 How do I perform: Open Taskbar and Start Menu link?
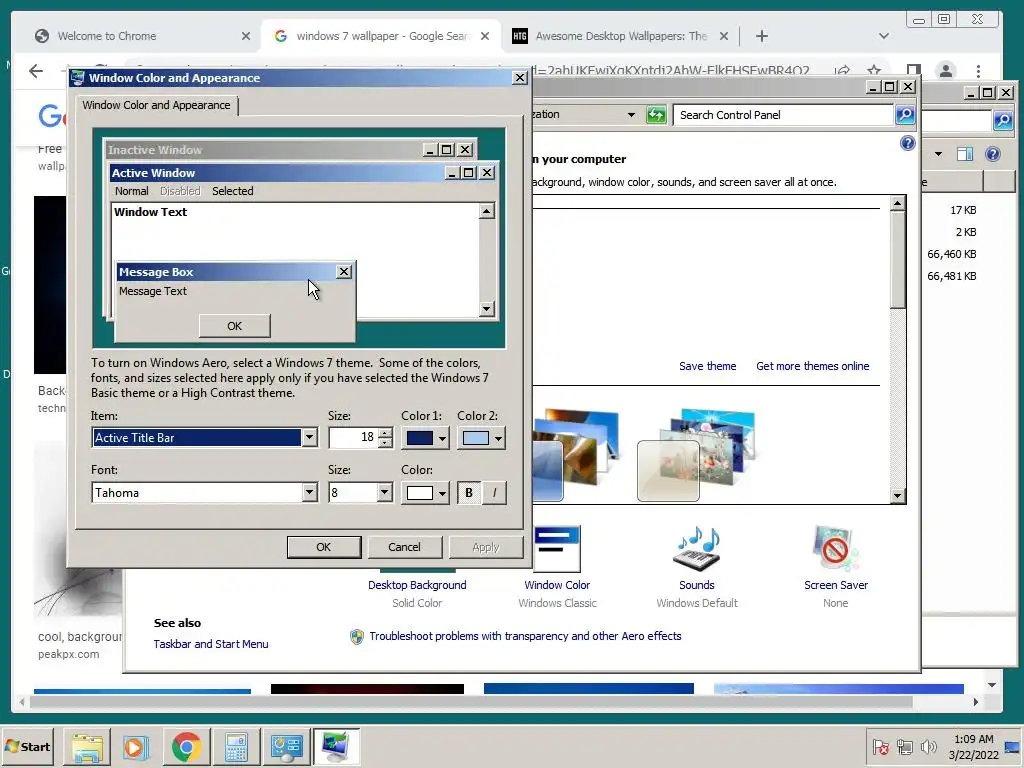[211, 644]
